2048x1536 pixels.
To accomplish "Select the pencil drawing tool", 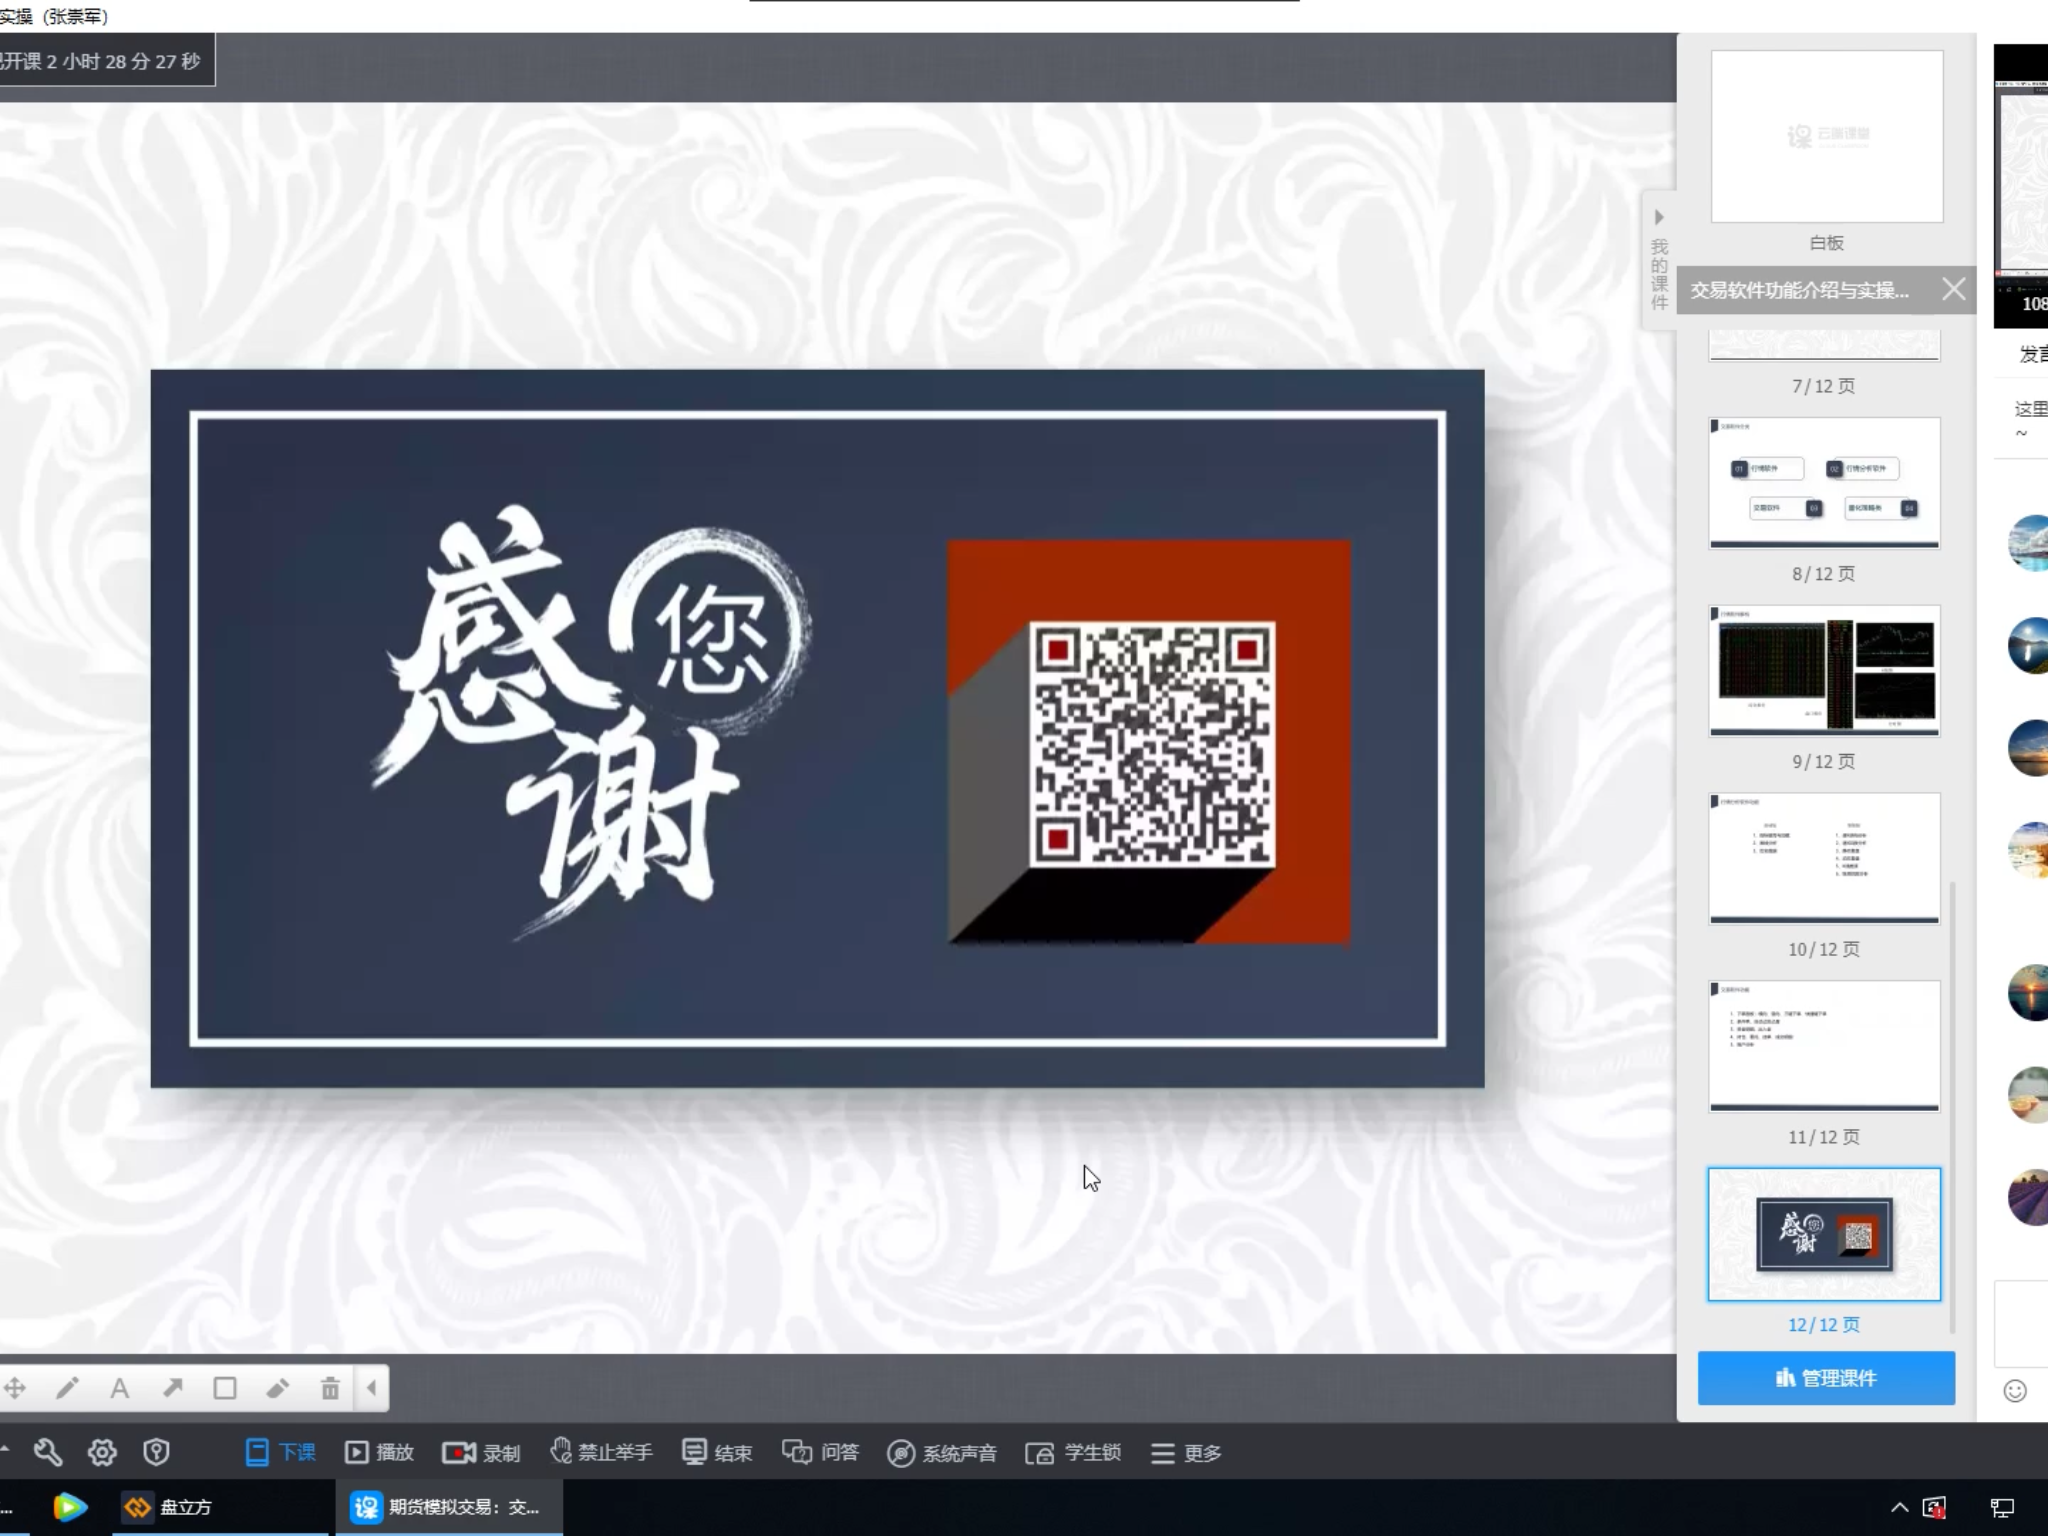I will point(67,1388).
